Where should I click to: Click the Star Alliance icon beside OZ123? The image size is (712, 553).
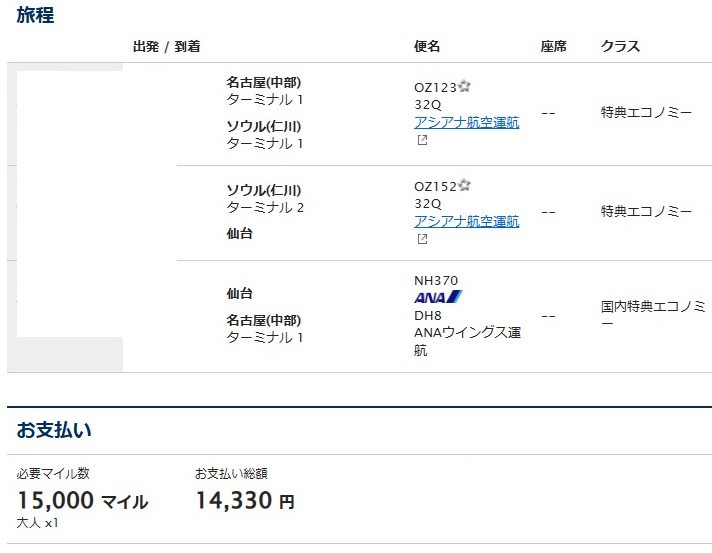pos(464,87)
